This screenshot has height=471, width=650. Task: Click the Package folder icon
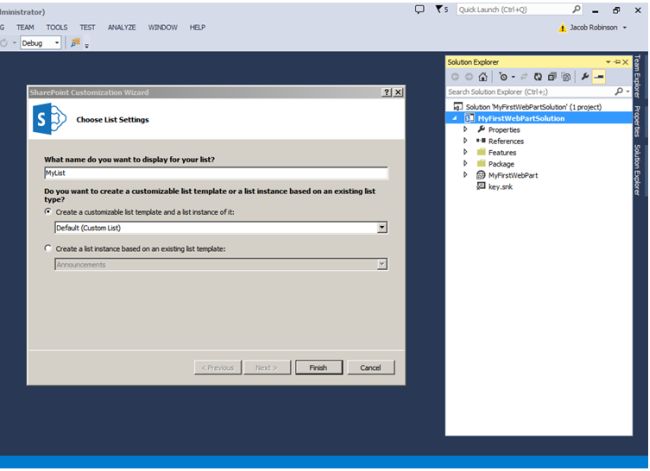[x=481, y=163]
